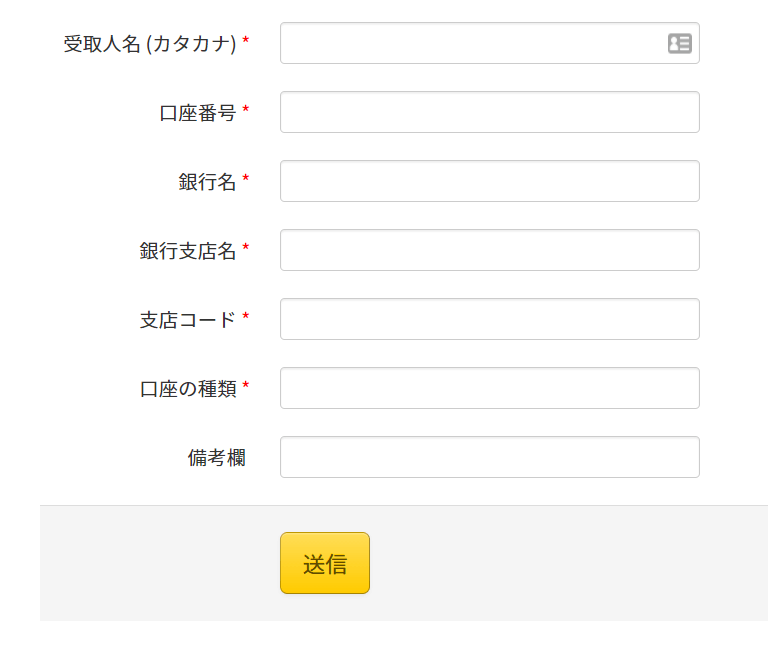
Task: Click the contact card autofill icon
Action: [x=679, y=43]
